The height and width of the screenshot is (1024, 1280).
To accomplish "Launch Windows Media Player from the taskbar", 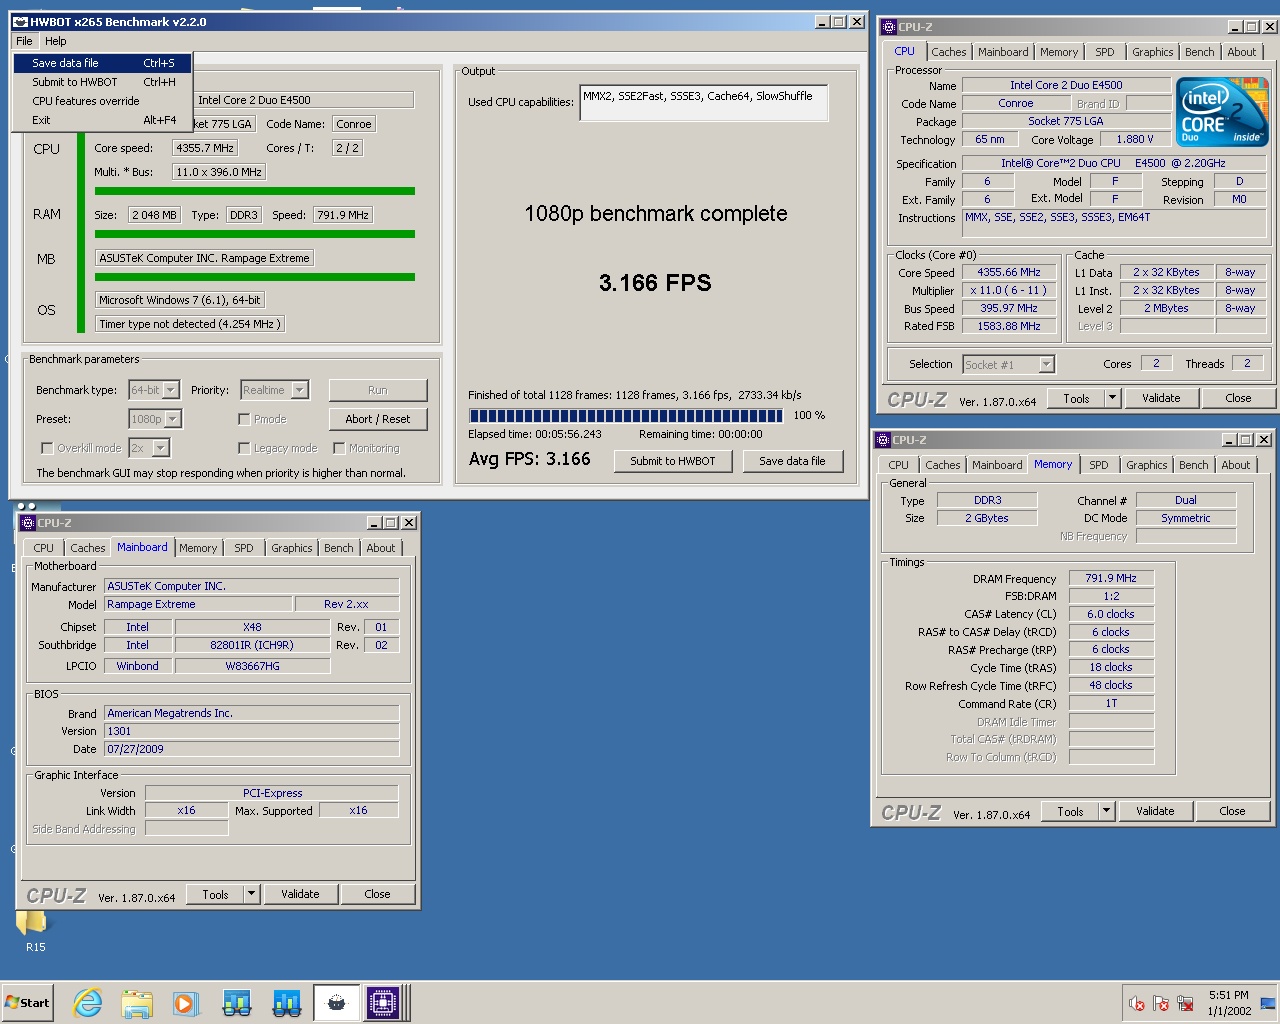I will coord(186,1002).
